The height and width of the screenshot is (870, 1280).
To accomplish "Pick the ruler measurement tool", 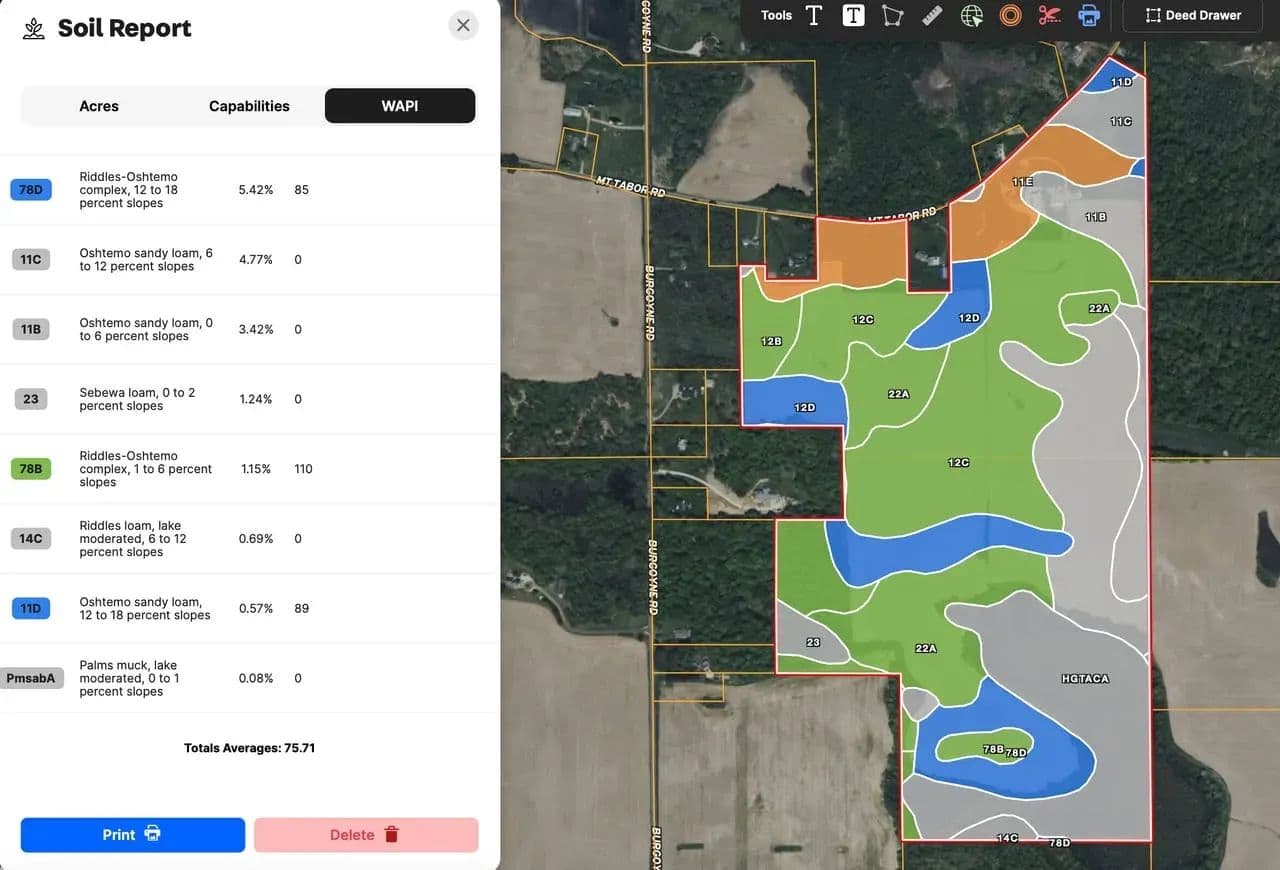I will 932,15.
